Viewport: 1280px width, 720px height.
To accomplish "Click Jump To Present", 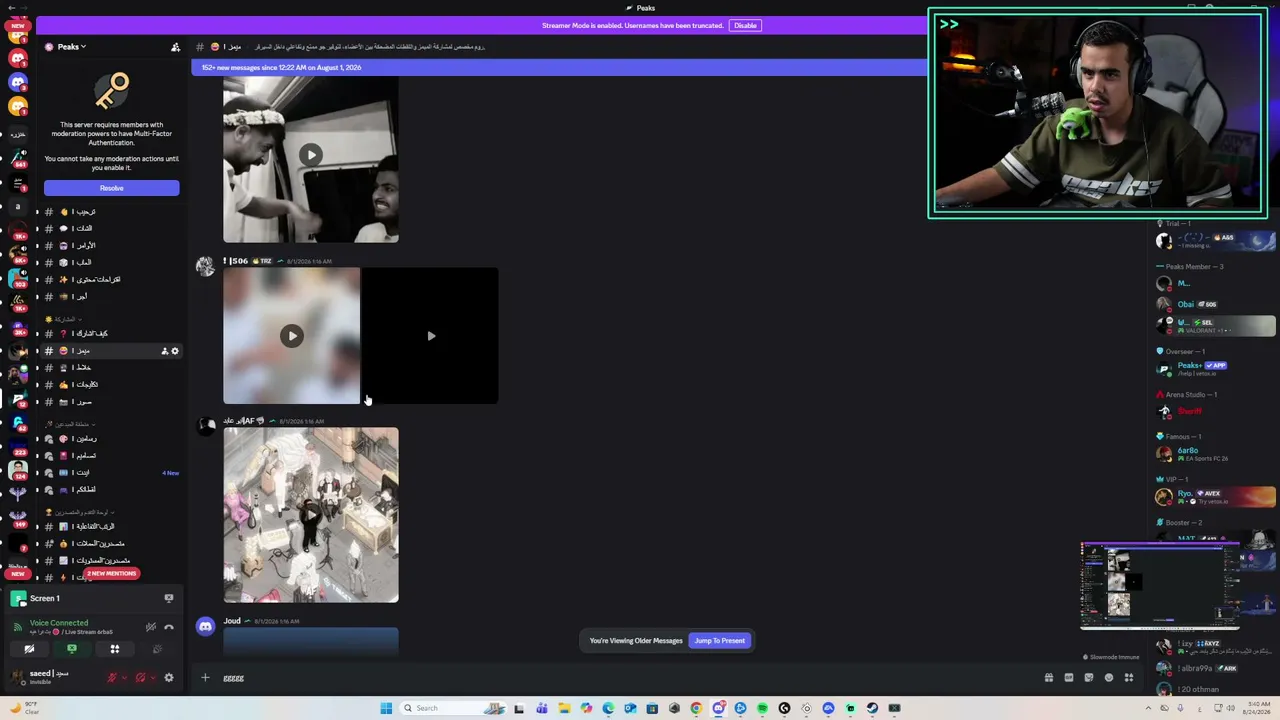I will point(719,640).
